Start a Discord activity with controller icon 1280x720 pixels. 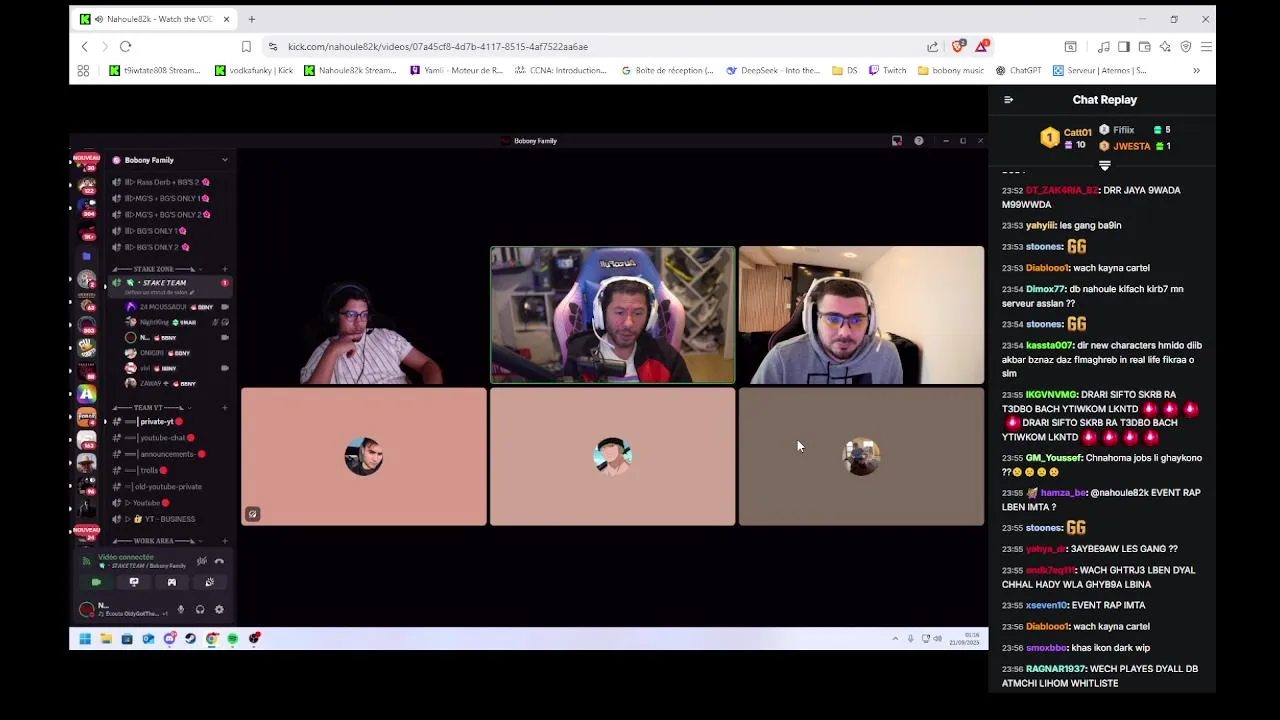(171, 582)
